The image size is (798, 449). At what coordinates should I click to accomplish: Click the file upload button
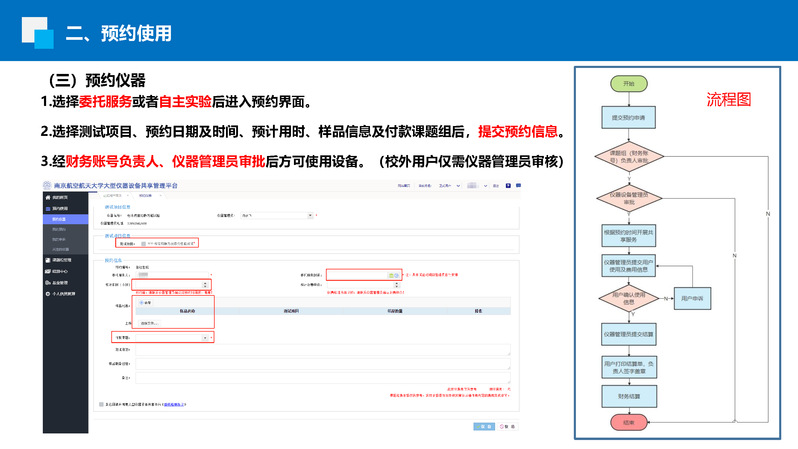[150, 324]
